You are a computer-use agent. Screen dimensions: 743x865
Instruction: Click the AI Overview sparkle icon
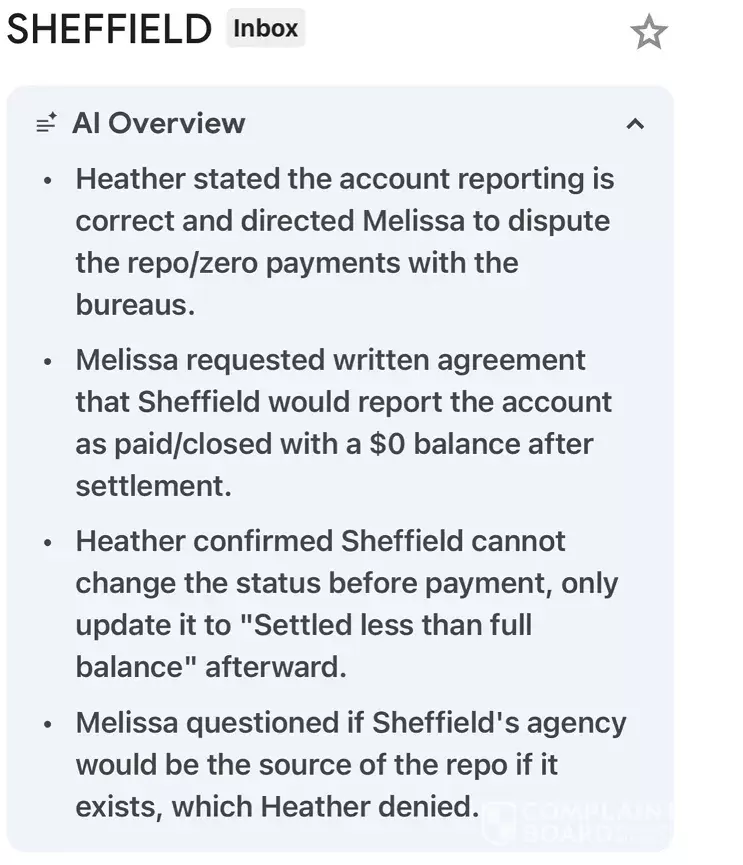click(46, 124)
